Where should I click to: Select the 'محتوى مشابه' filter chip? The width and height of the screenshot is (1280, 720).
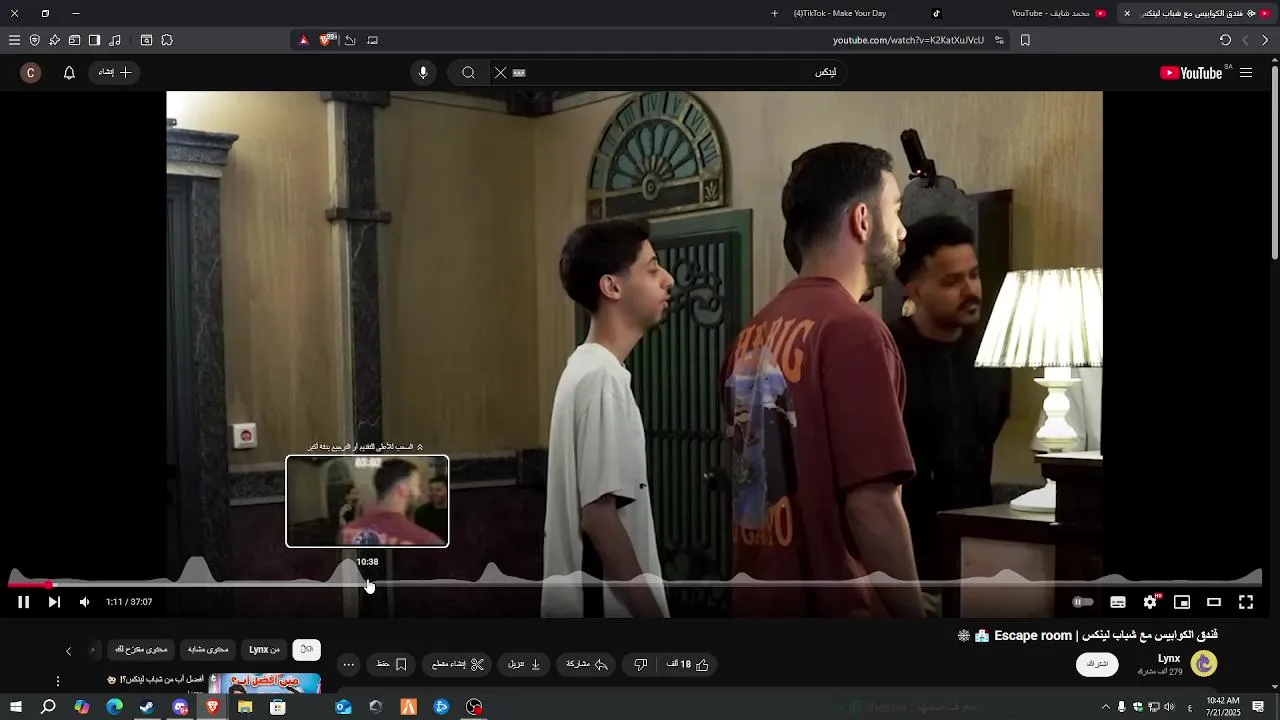(208, 649)
